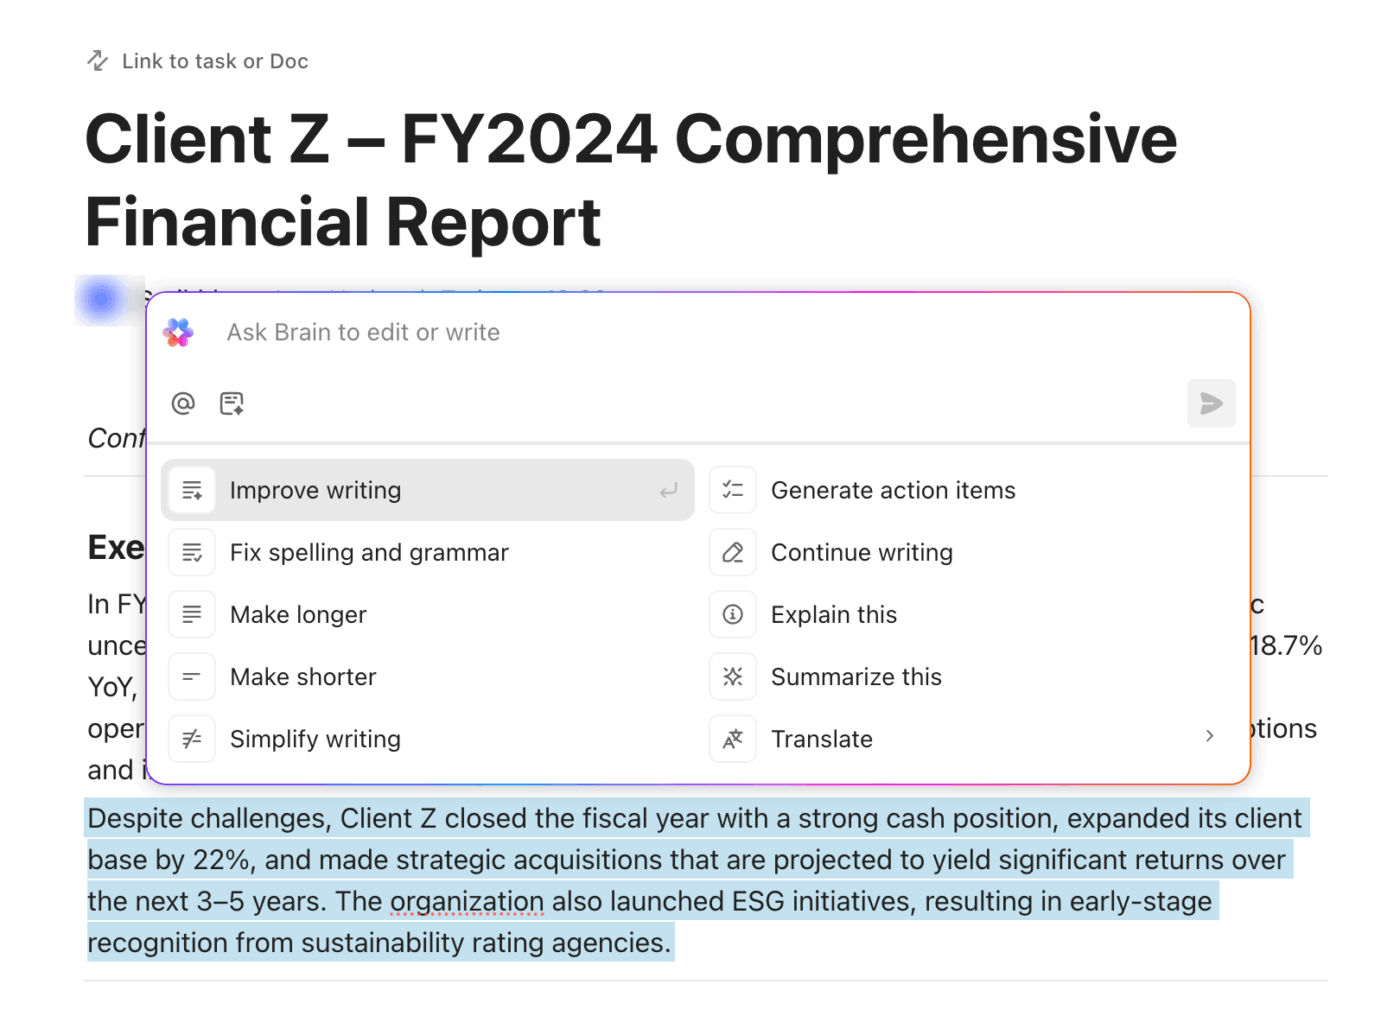Click the add prompt template icon
Image resolution: width=1400 pixels, height=1016 pixels.
(232, 403)
